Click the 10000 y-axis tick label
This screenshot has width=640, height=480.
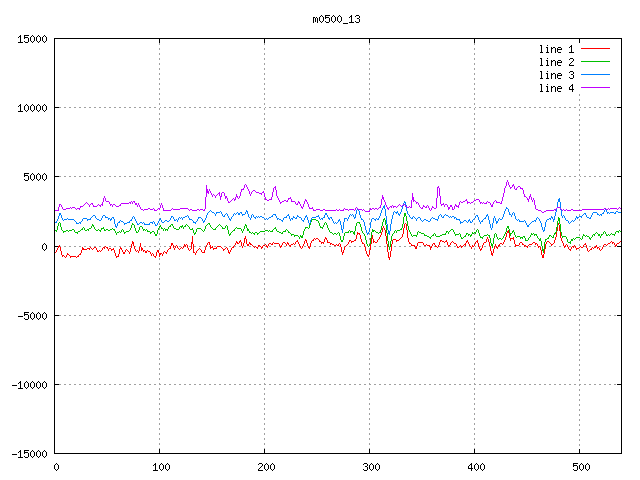point(31,108)
